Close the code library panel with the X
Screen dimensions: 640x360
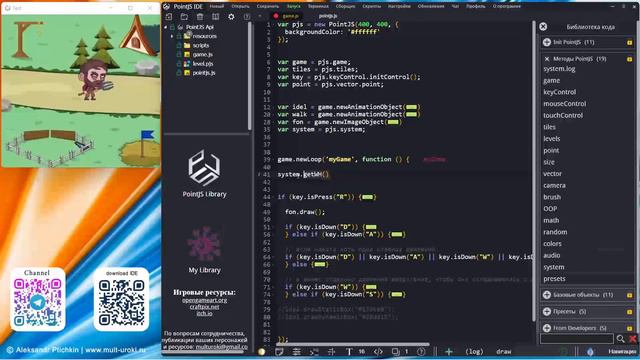(x=543, y=27)
